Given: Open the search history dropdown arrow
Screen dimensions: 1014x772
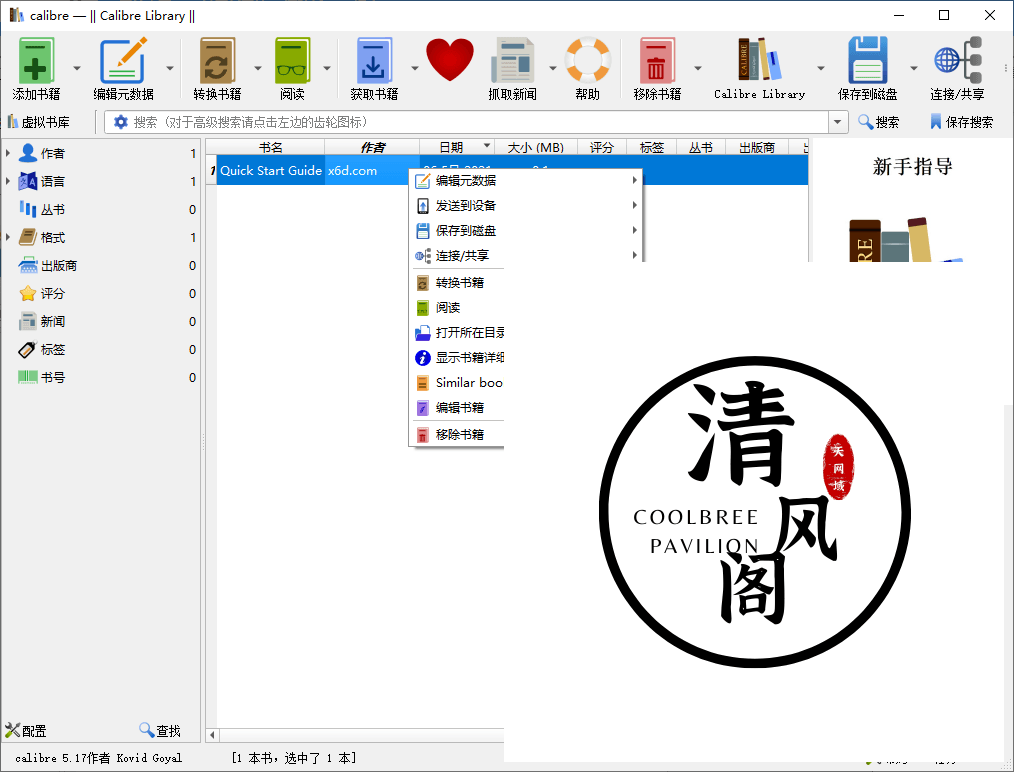Looking at the screenshot, I should click(838, 122).
